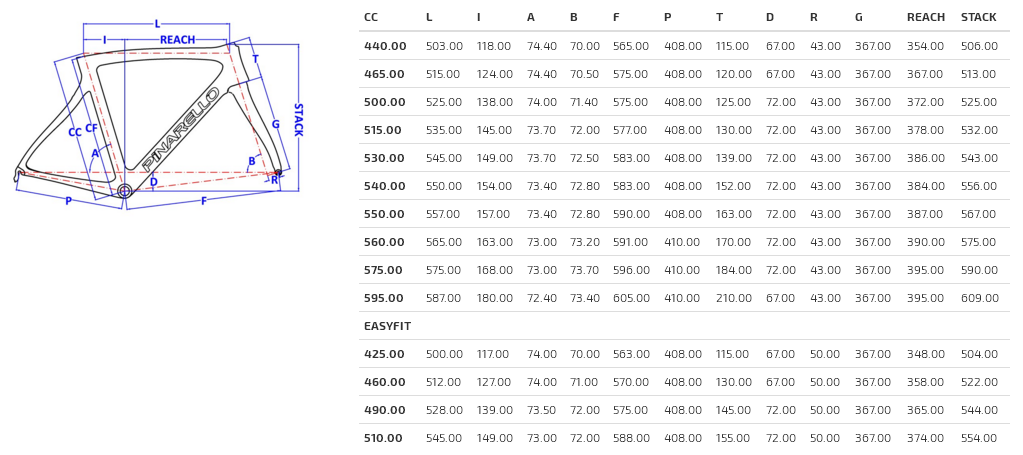
Task: Select the blue STACK label in the diagram
Action: [x=297, y=119]
